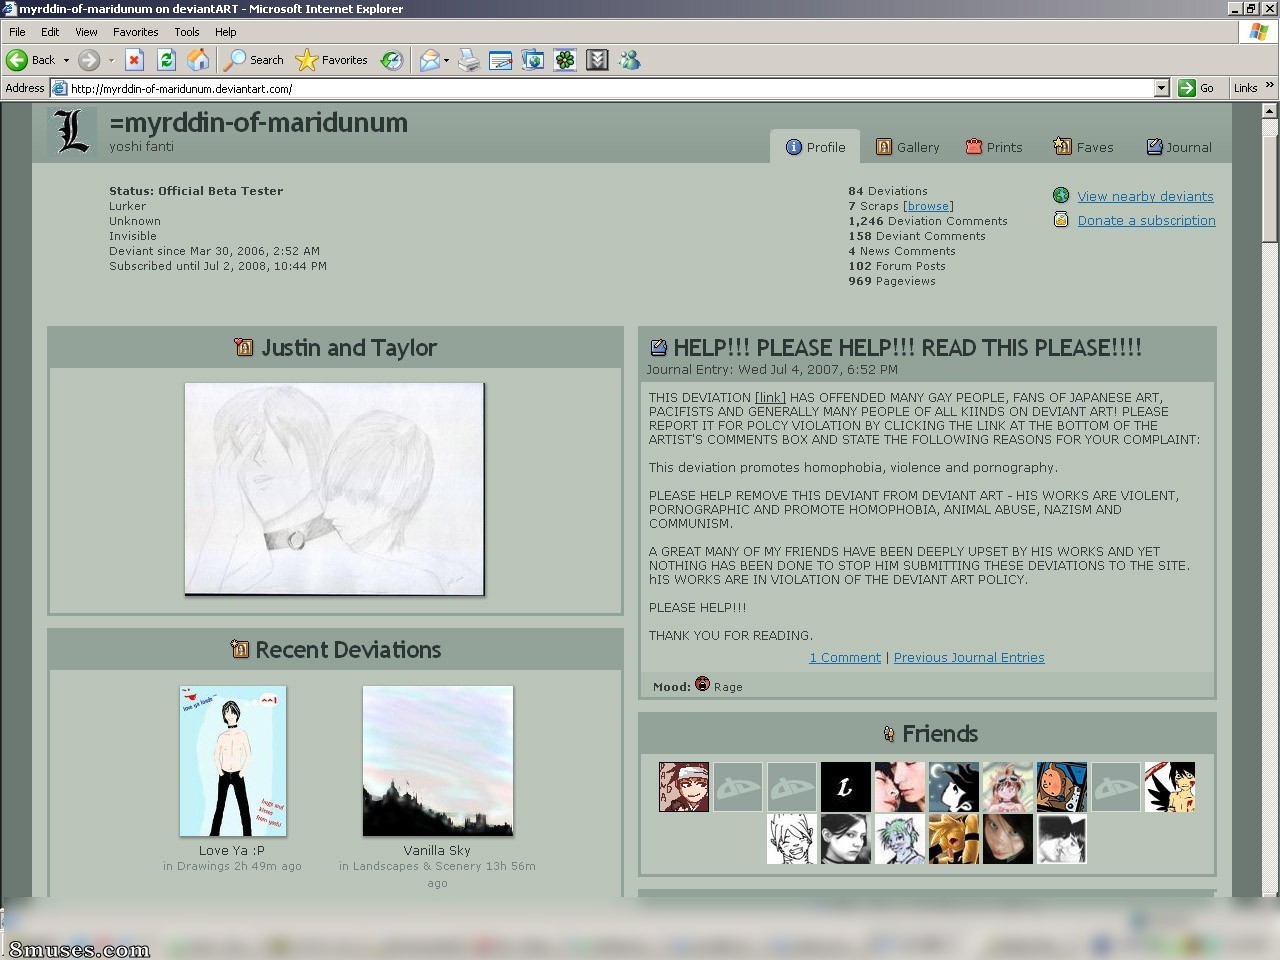Launch the ICQ green flower icon
Screen dimensions: 1280x960
[x=565, y=60]
